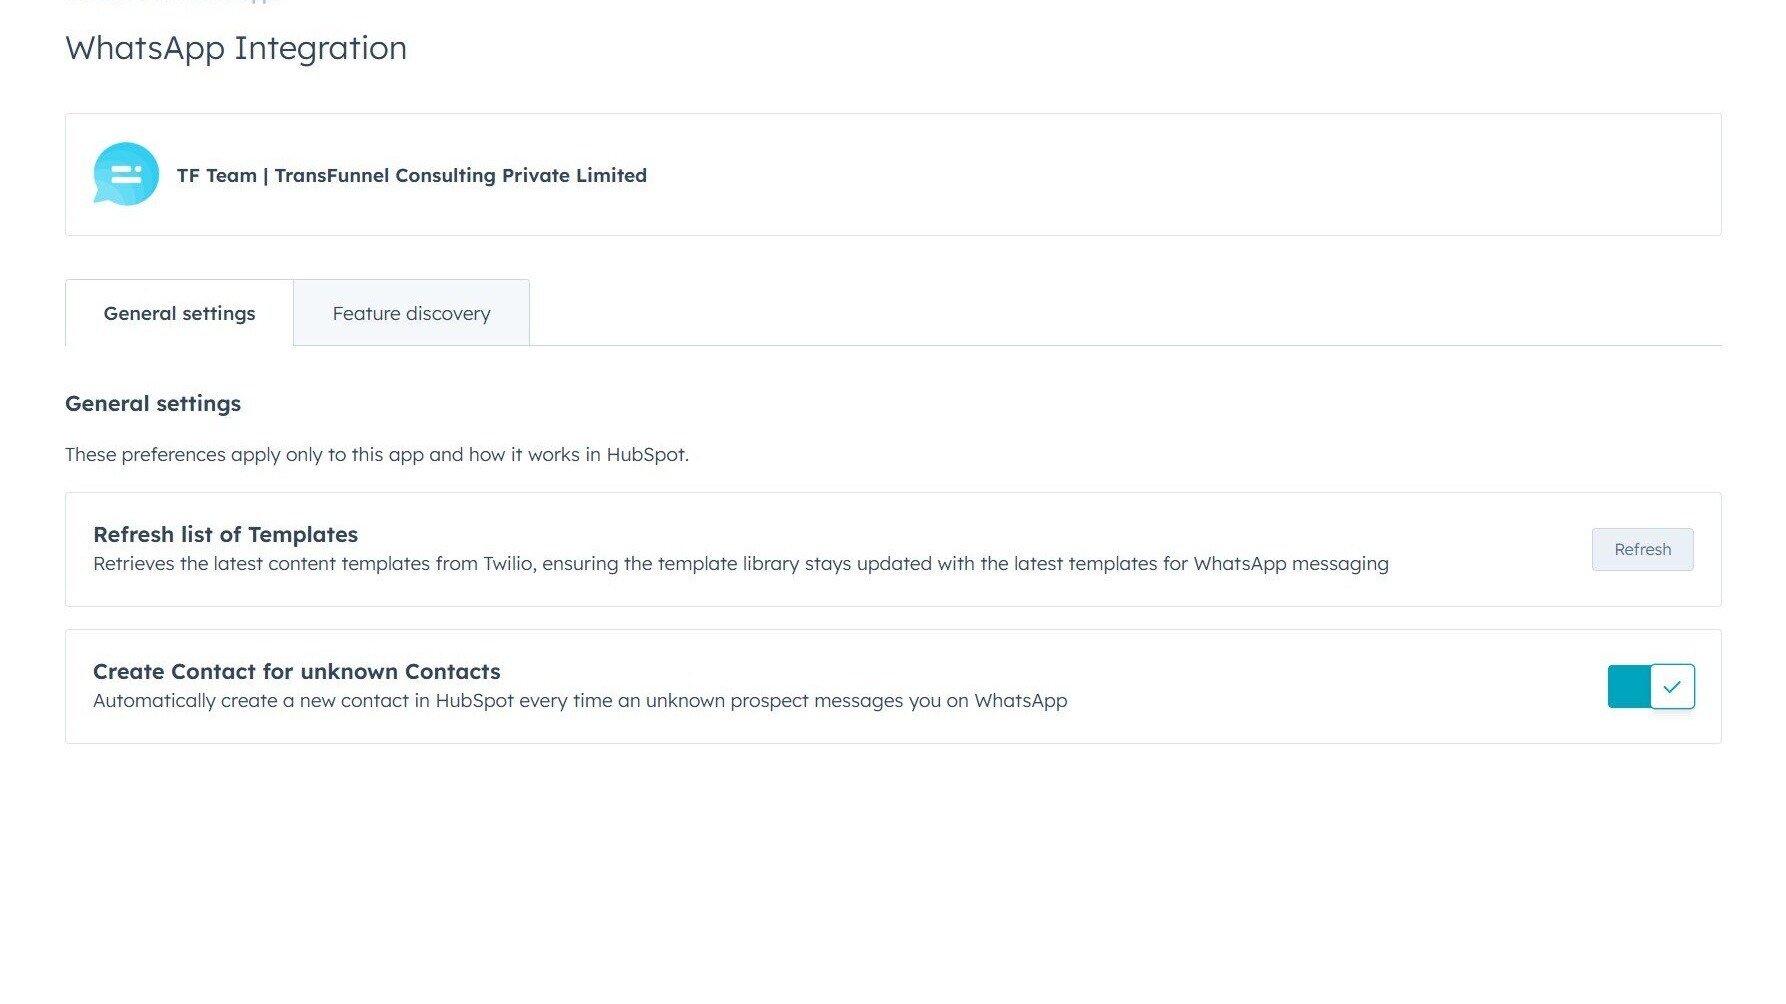This screenshot has width=1786, height=1004.
Task: Click the General settings section heading
Action: point(153,404)
